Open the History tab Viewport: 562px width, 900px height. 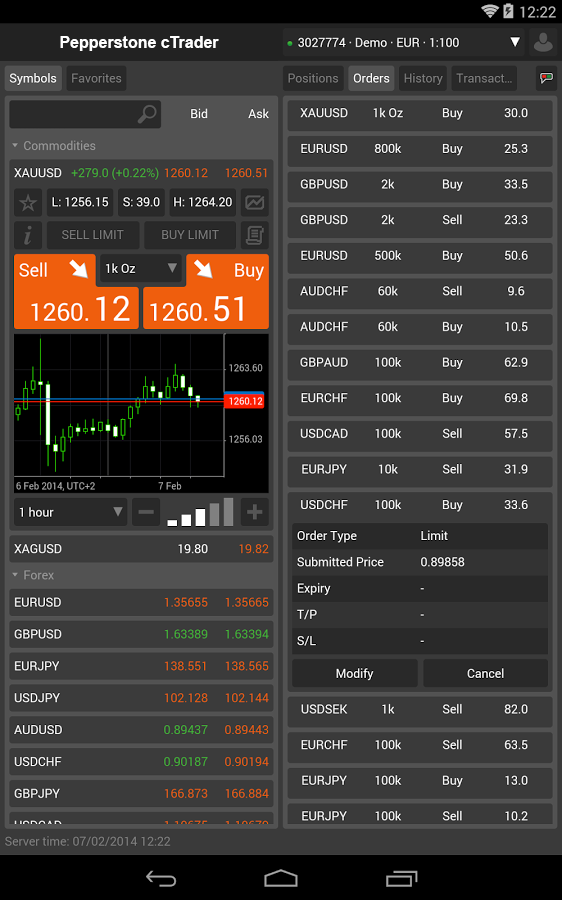423,78
